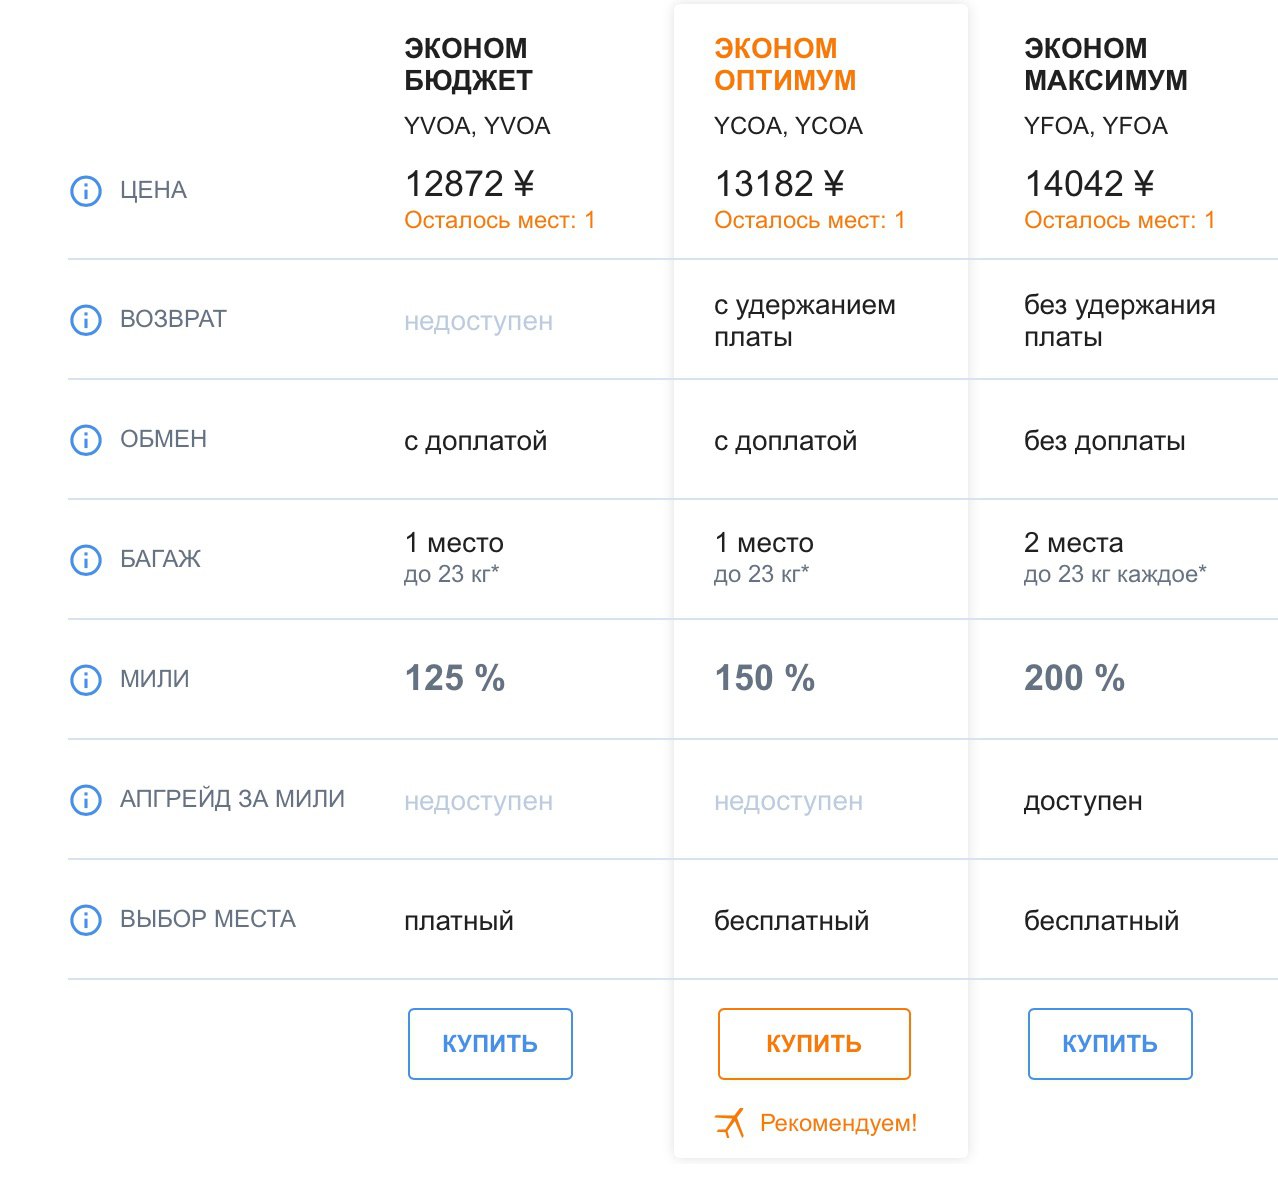Image resolution: width=1278 pixels, height=1186 pixels.
Task: Click the 13182 ¥ price
Action: pos(779,184)
